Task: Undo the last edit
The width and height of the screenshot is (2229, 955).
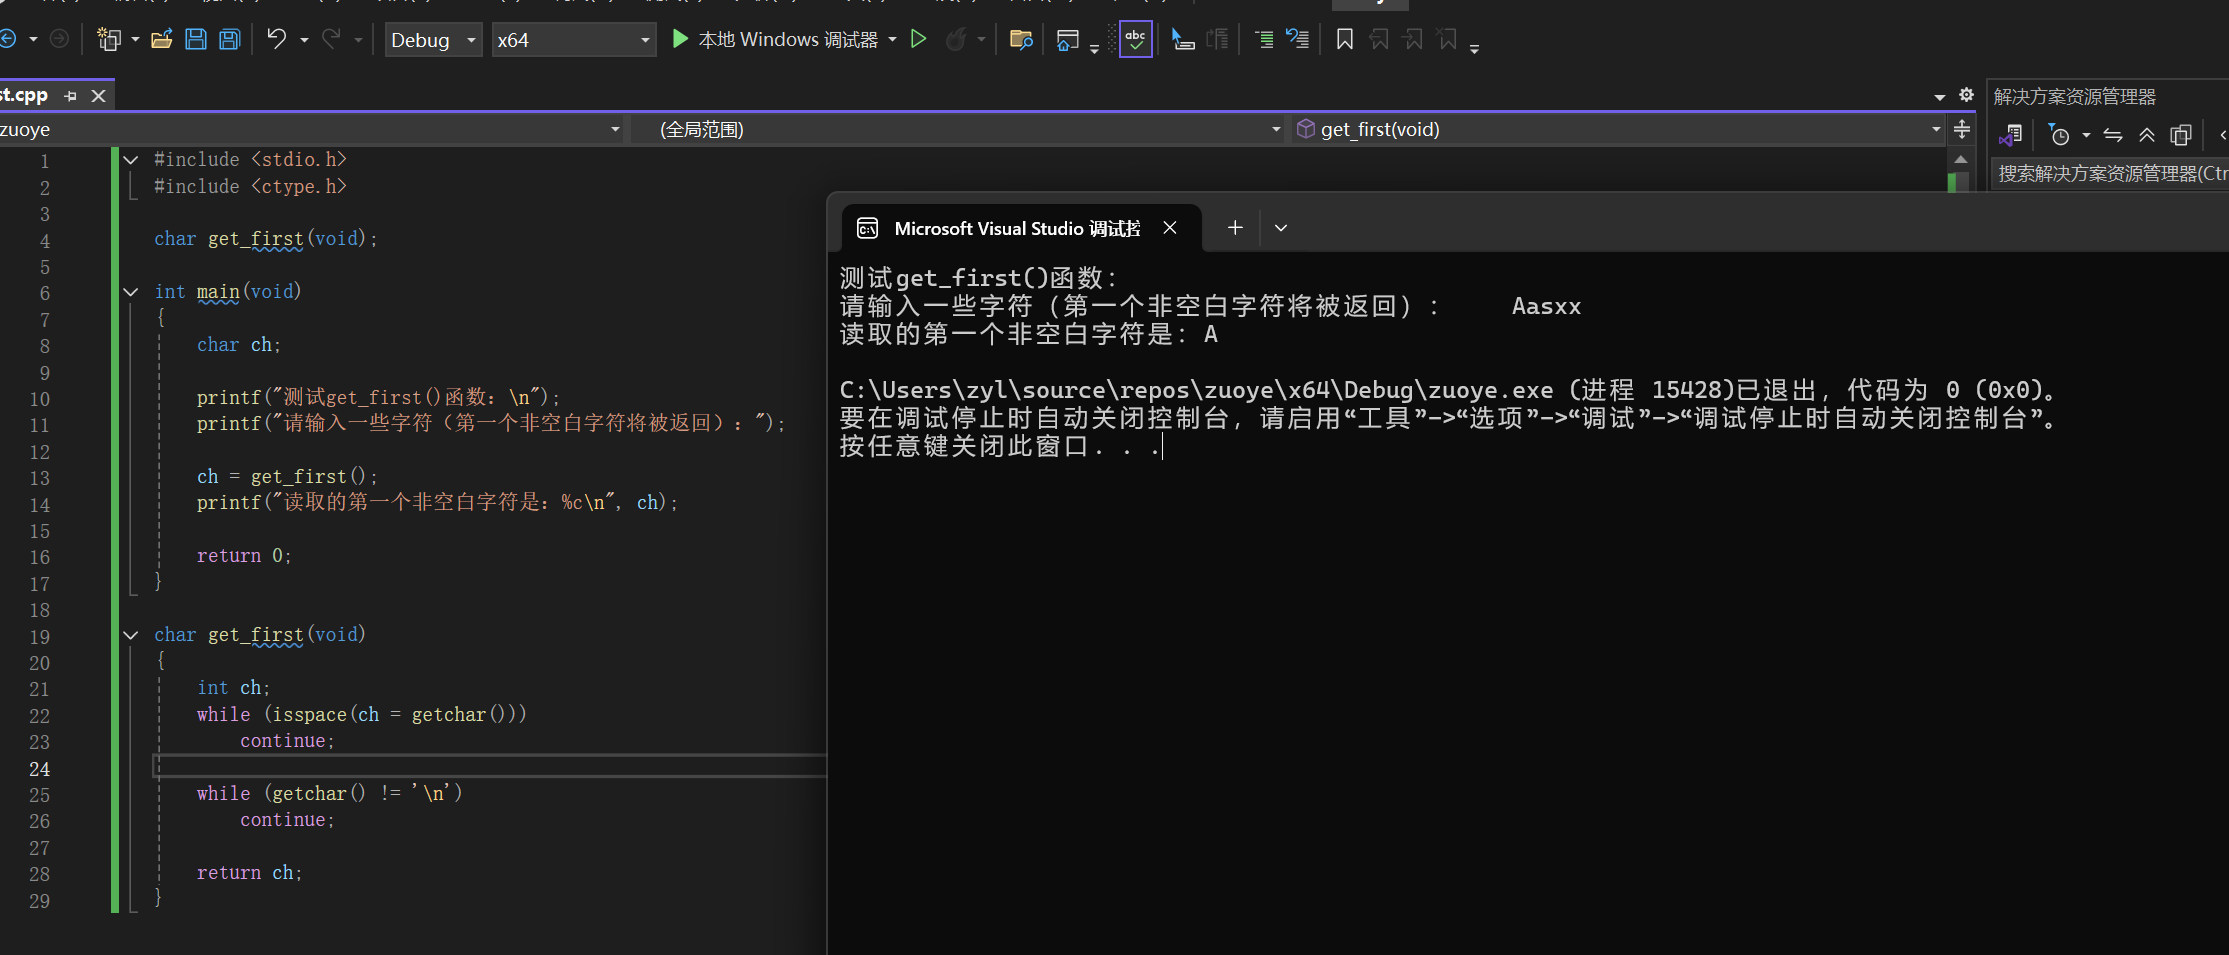Action: (276, 39)
